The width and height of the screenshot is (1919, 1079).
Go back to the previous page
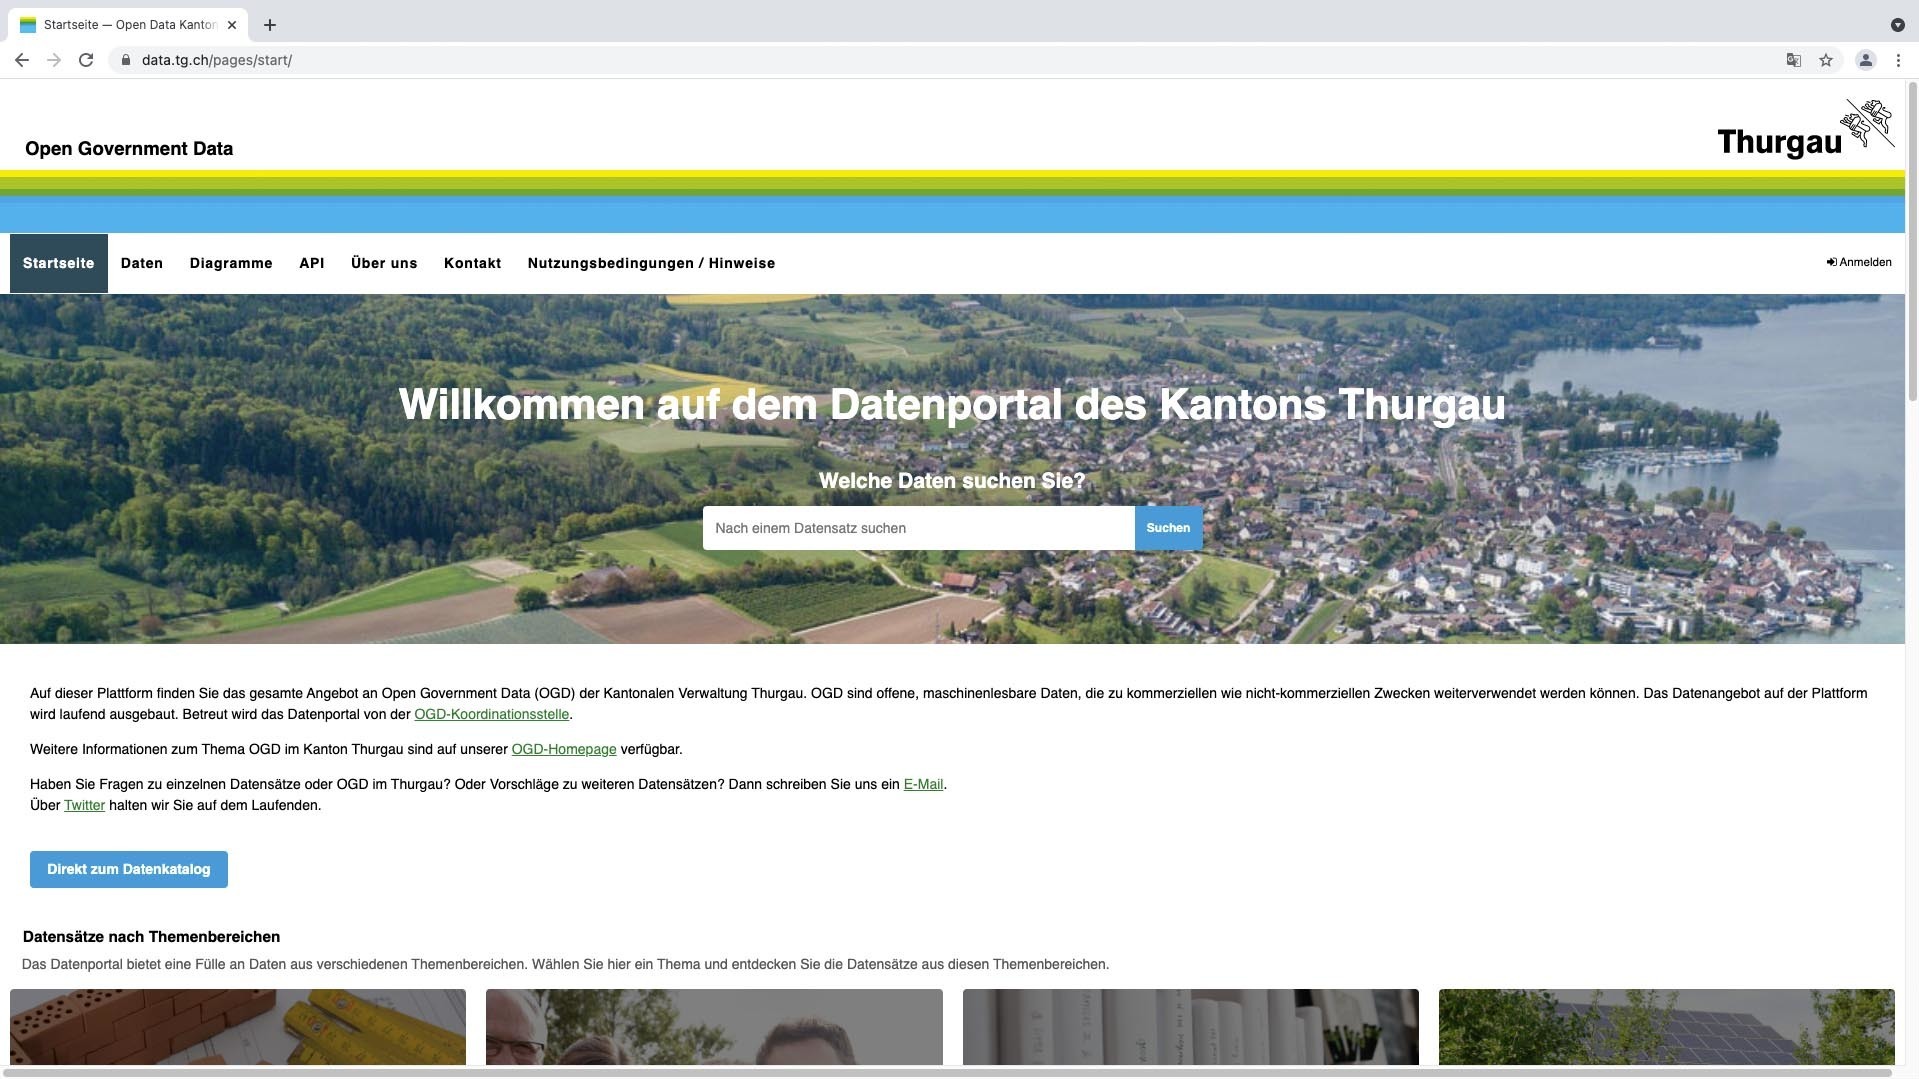22,60
